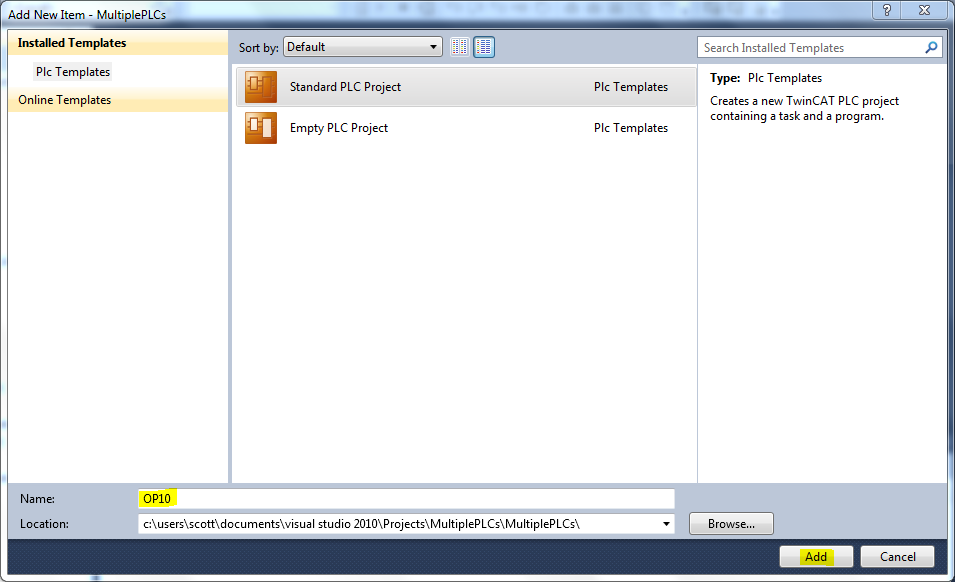Open the Sort by Default dropdown
The image size is (955, 582).
pos(363,47)
